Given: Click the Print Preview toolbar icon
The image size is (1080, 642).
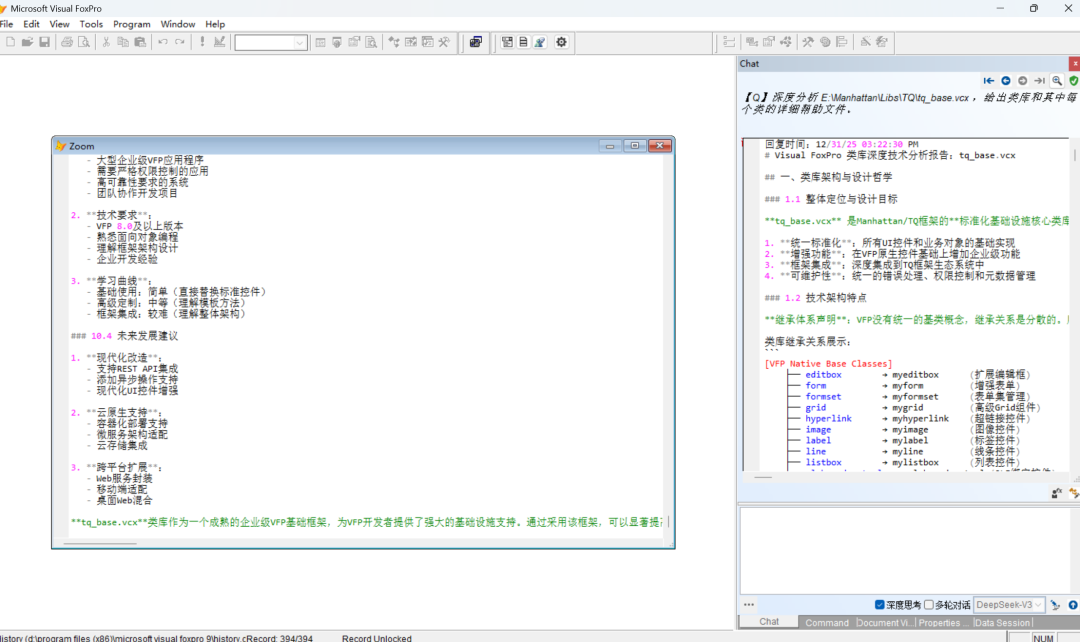Looking at the screenshot, I should 83,42.
